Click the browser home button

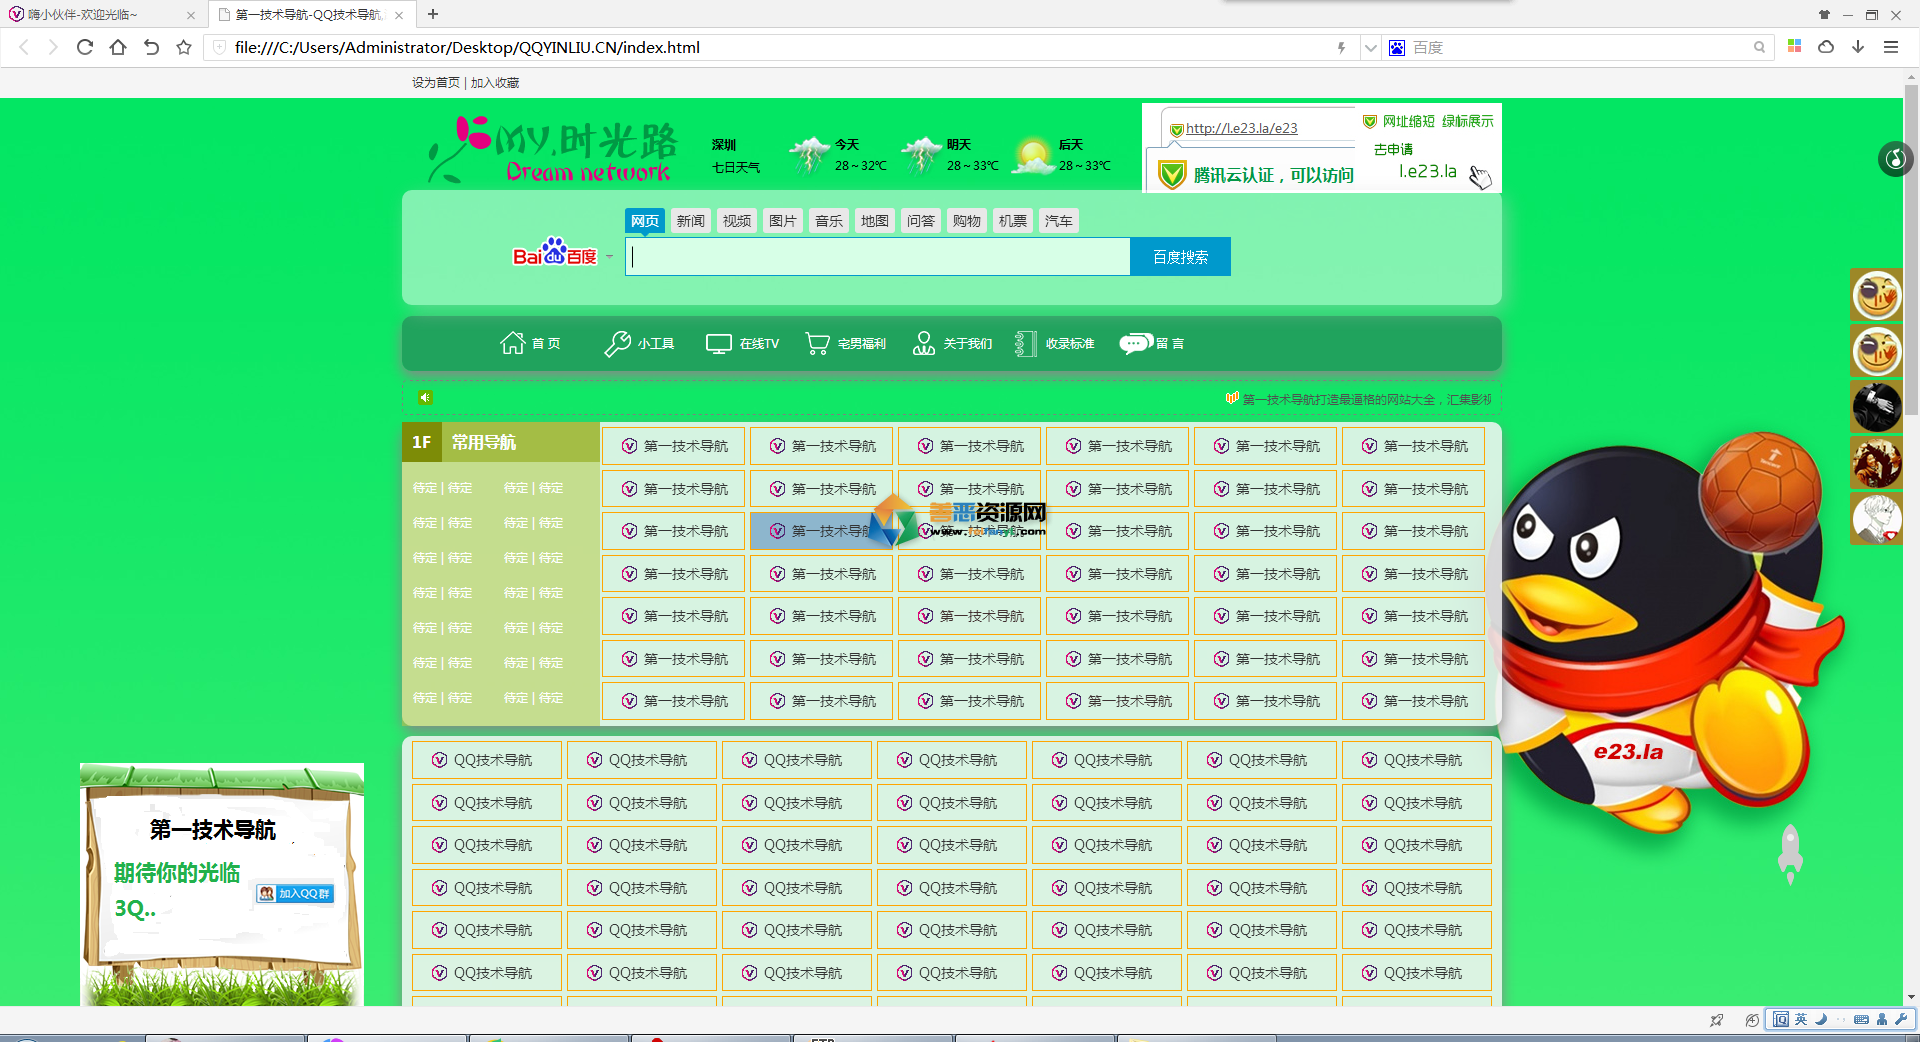(118, 47)
